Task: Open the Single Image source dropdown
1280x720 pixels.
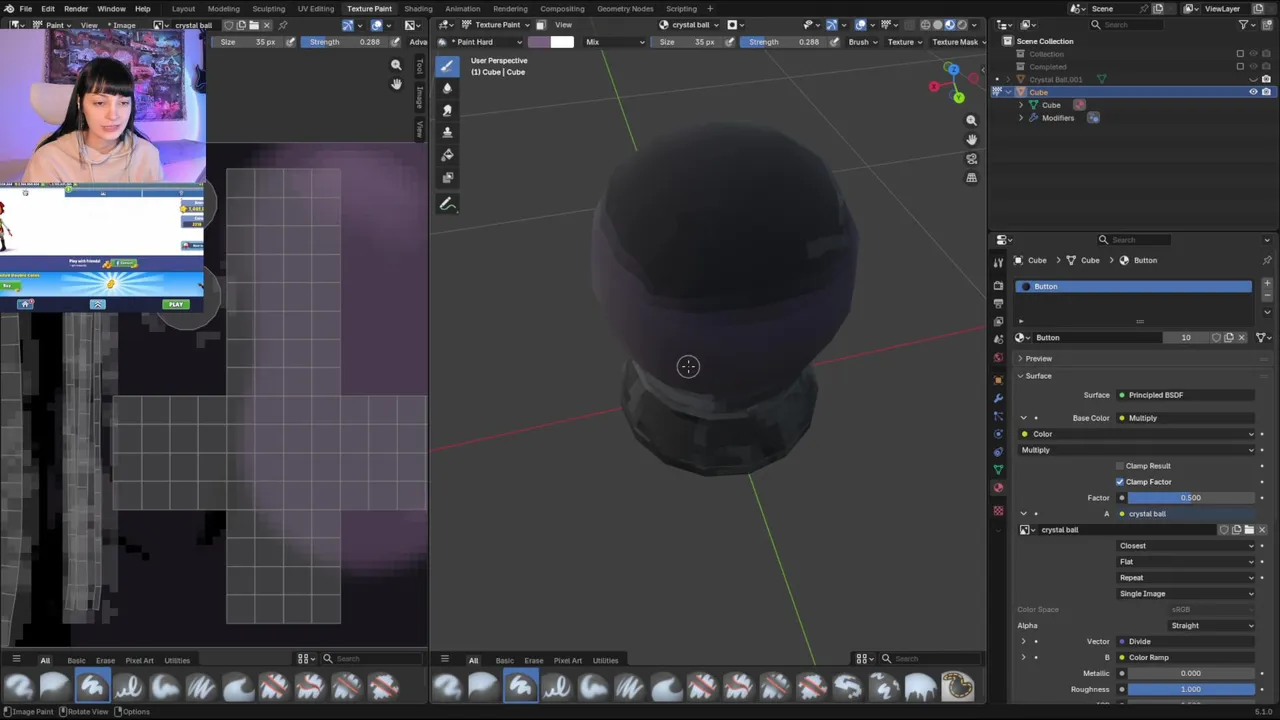Action: pos(1186,594)
